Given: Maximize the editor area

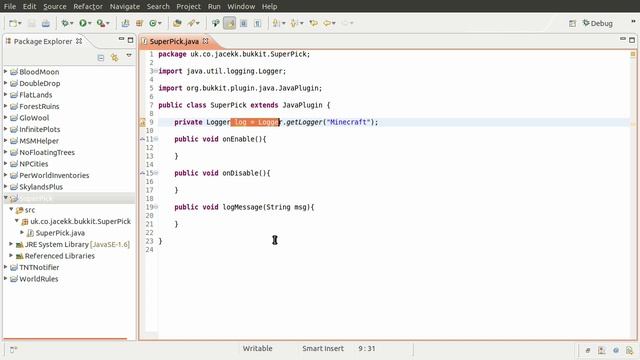Looking at the screenshot, I should [x=632, y=40].
